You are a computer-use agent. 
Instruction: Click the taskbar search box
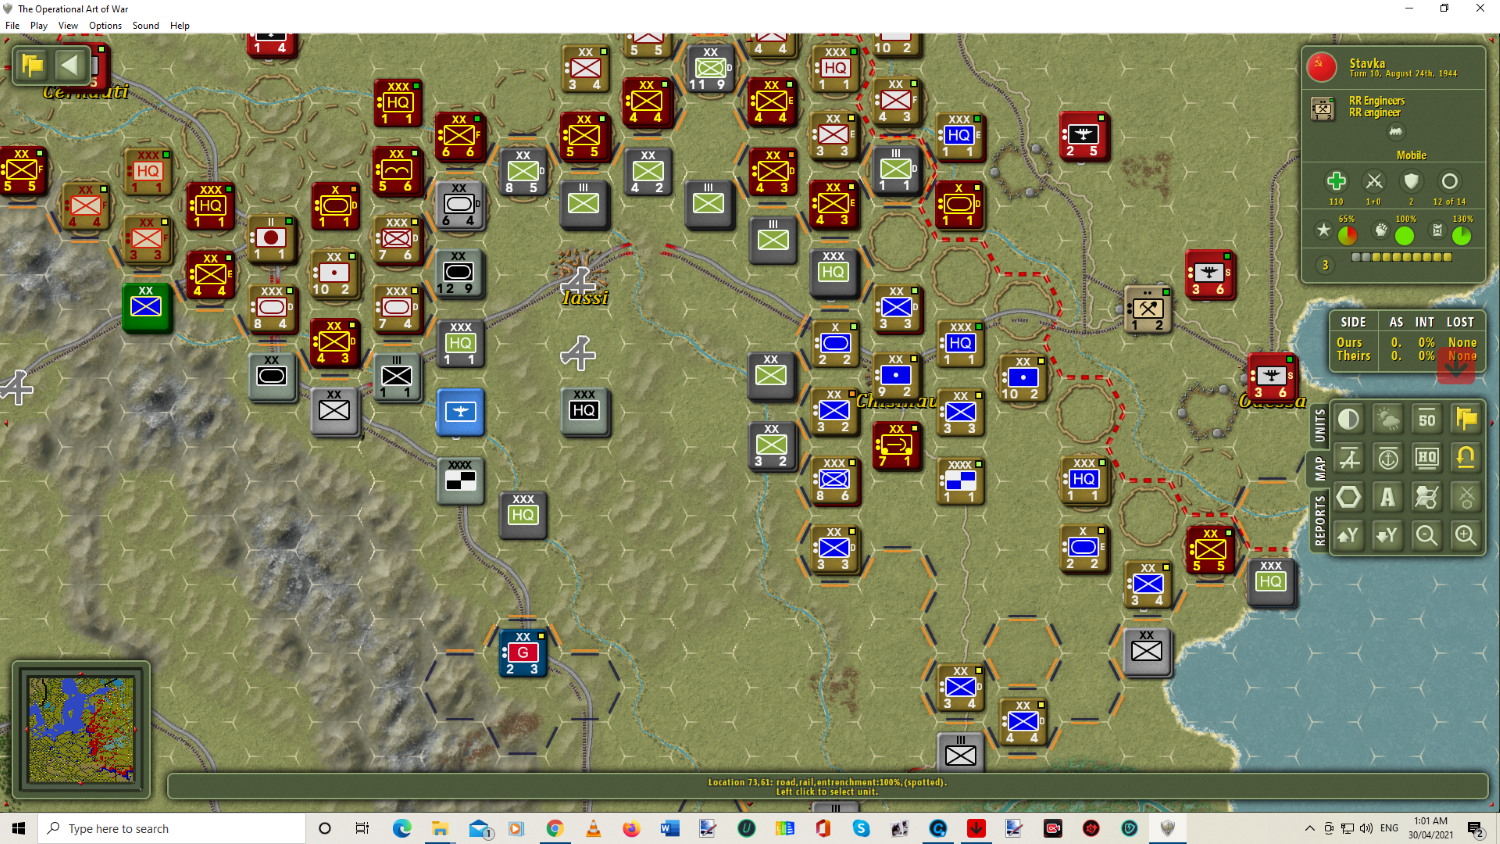tap(172, 828)
